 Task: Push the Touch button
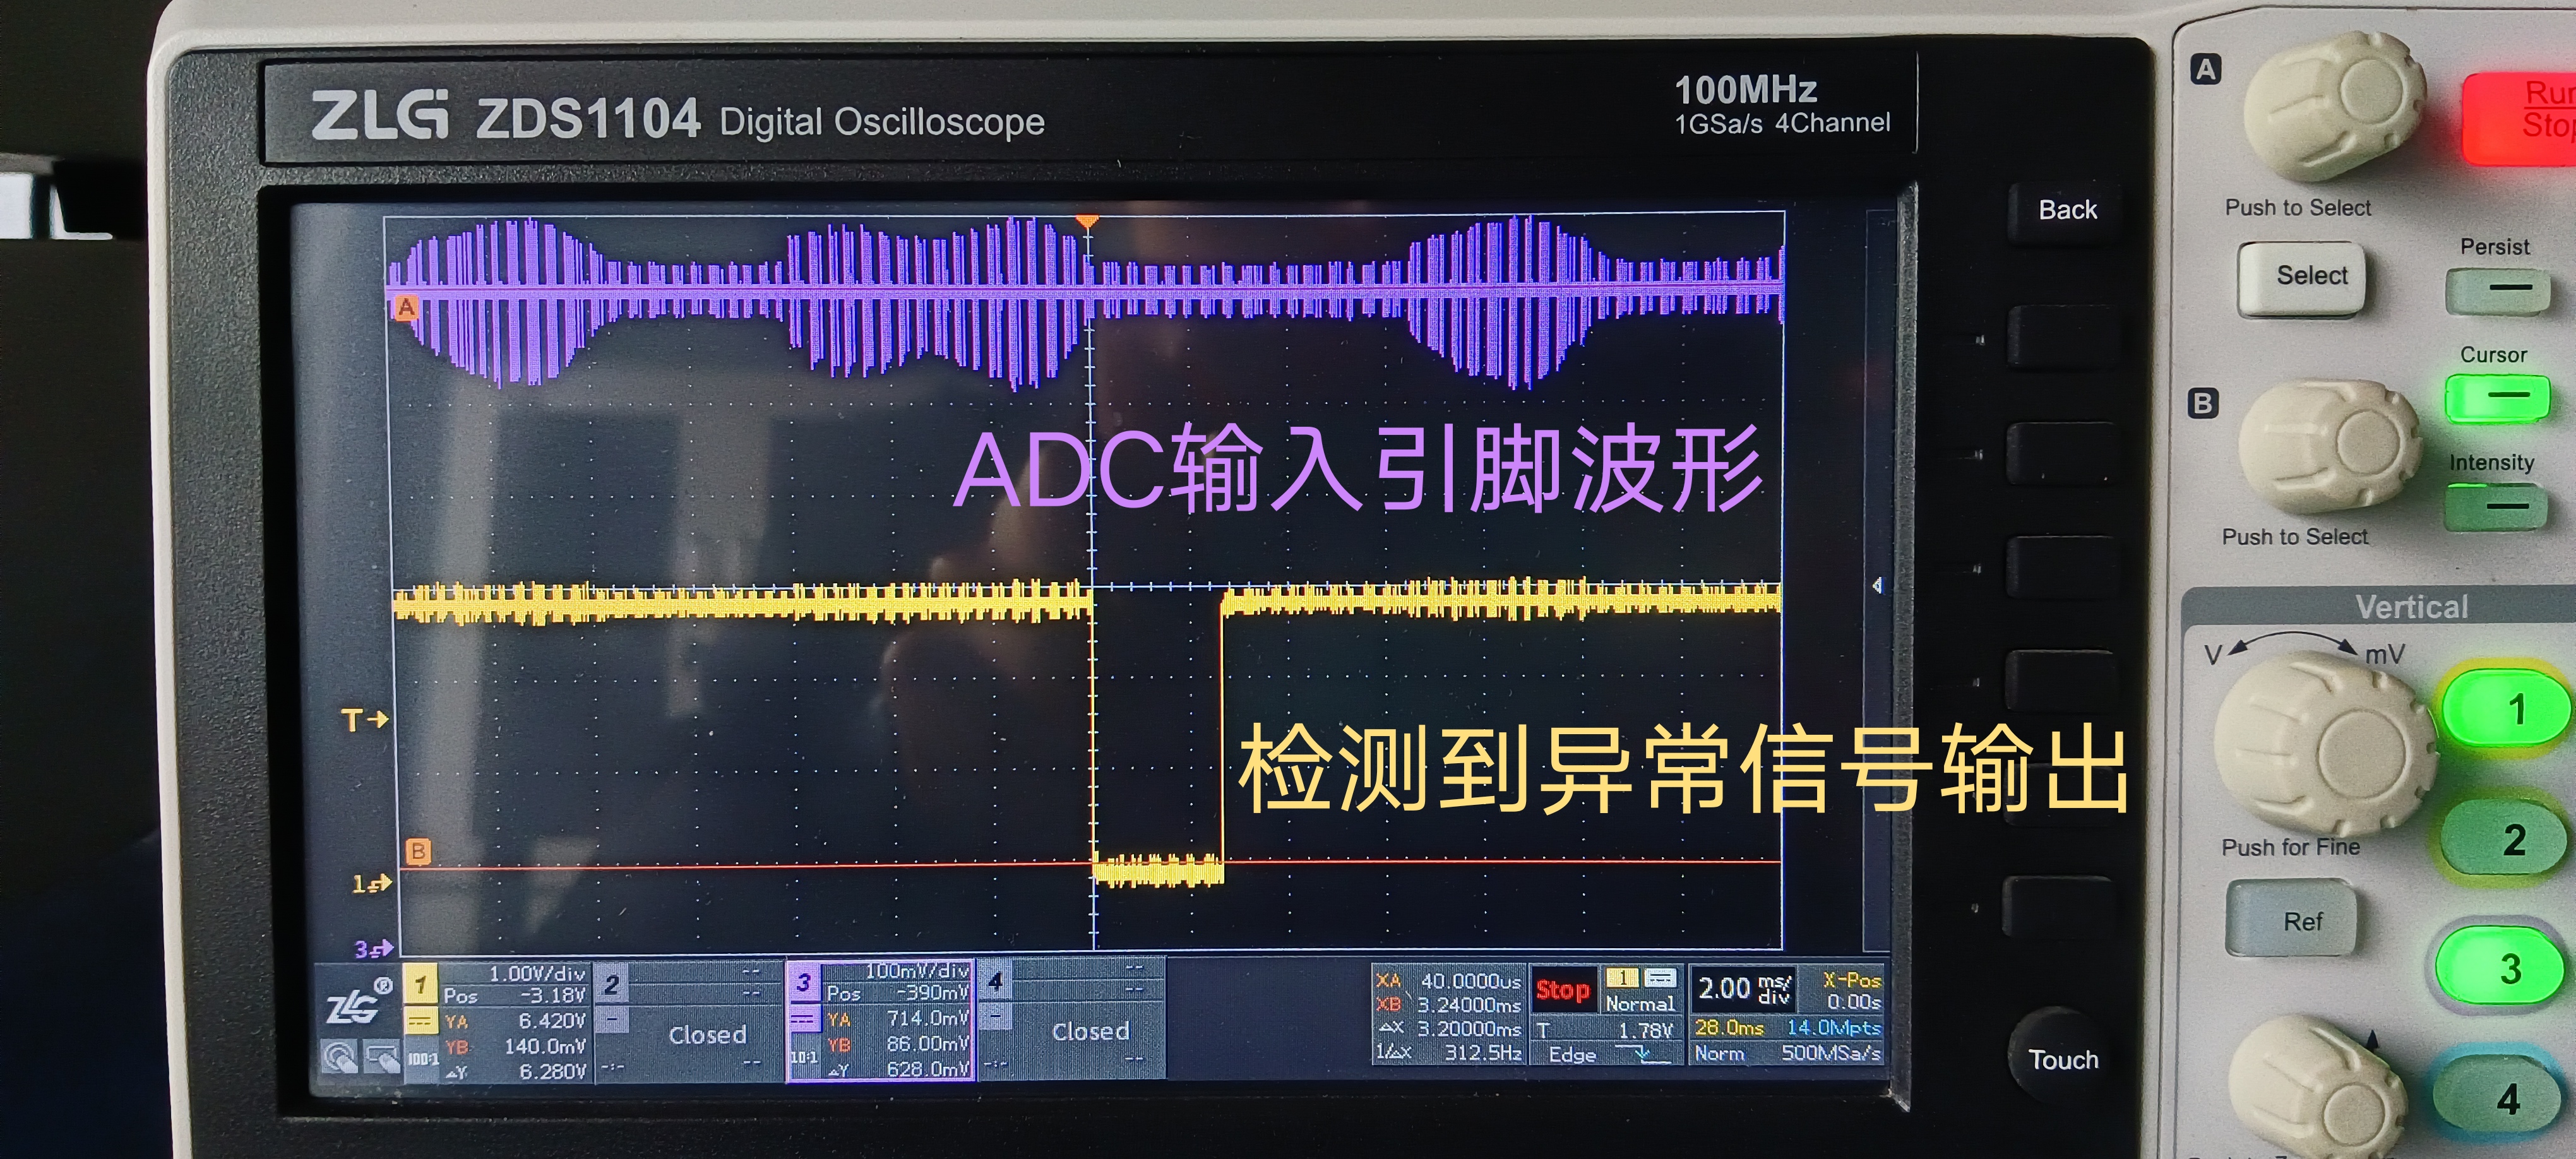2063,1060
